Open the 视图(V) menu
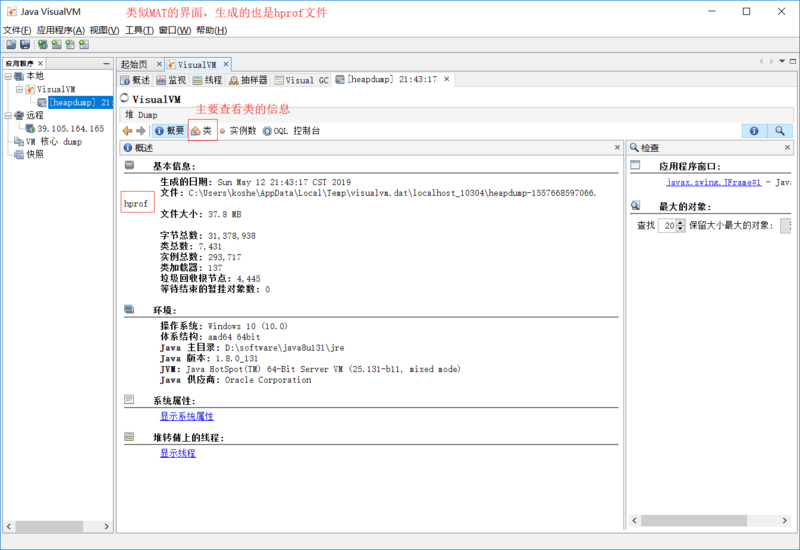Viewport: 800px width, 550px height. pos(104,30)
